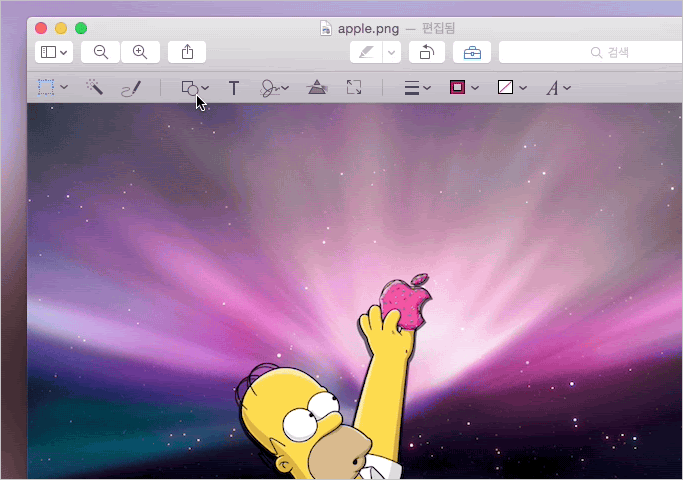Open the text style font menu

558,88
